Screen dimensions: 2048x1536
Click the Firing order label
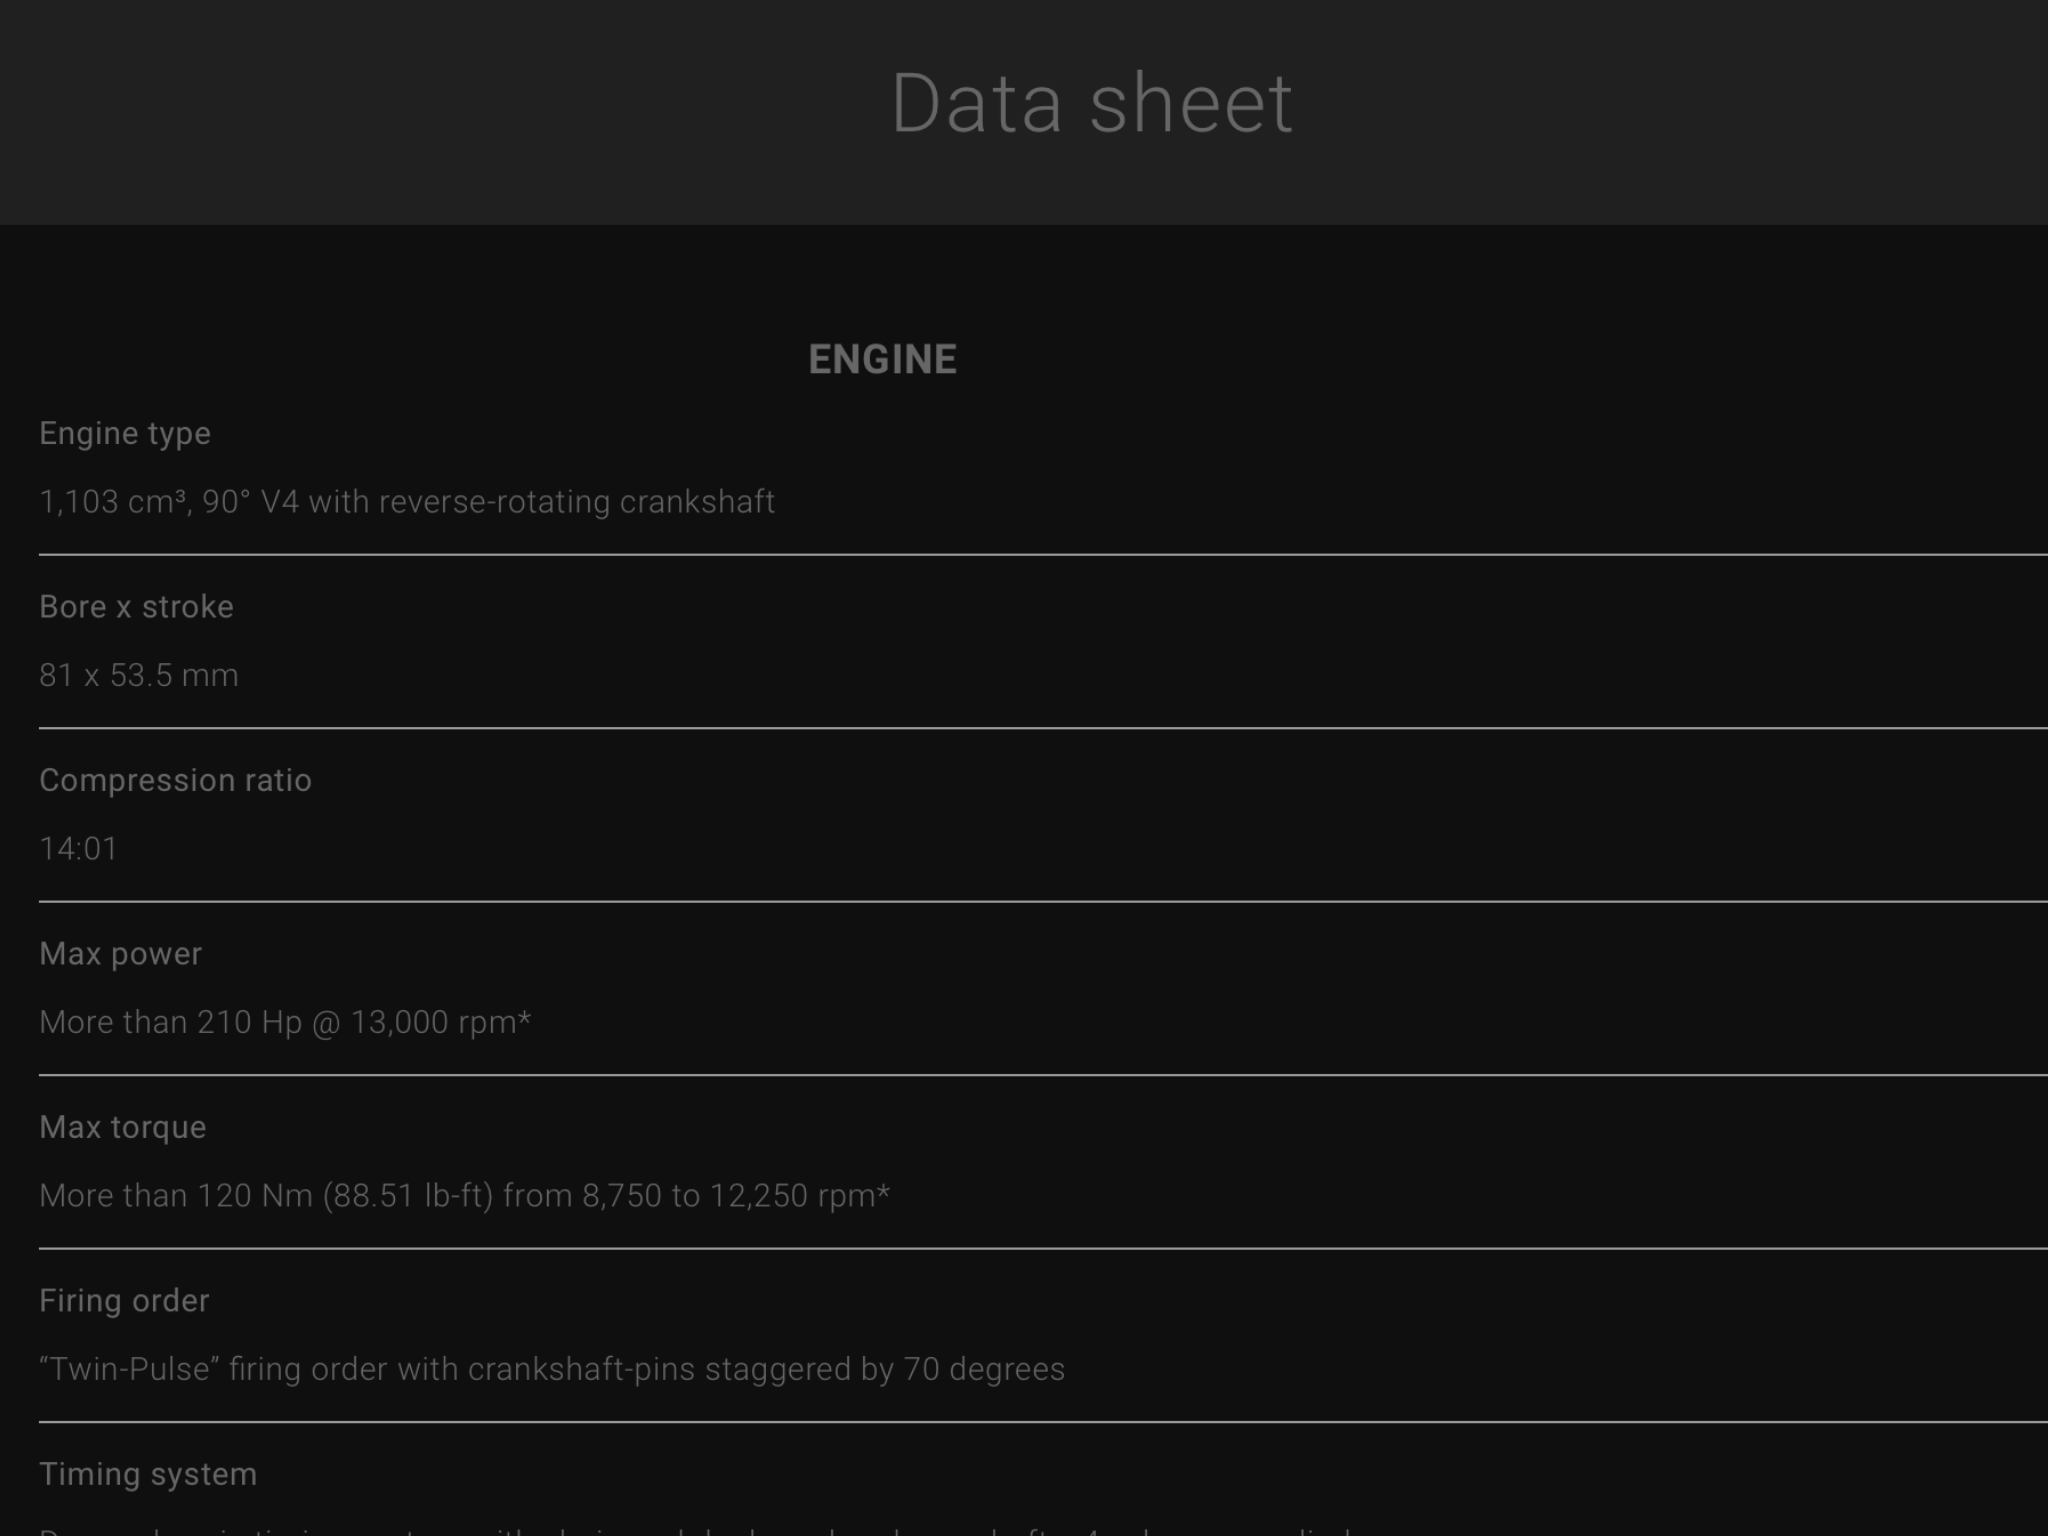tap(124, 1300)
